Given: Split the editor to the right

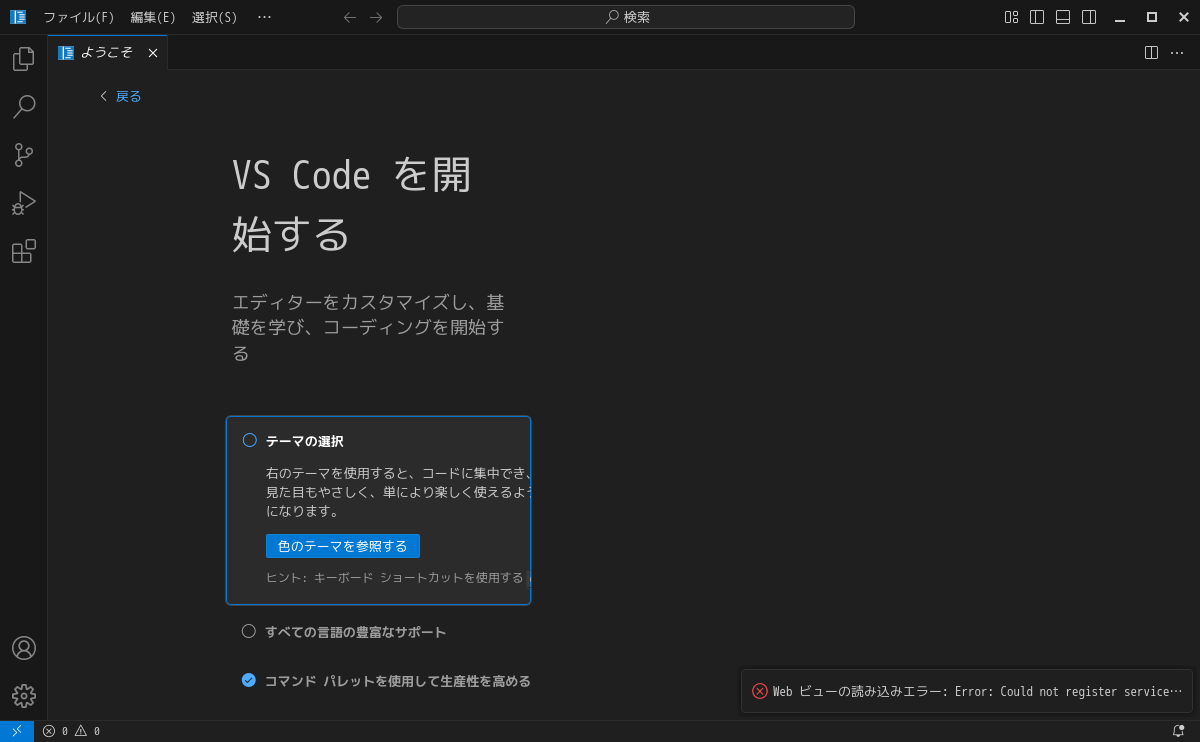Looking at the screenshot, I should (1151, 52).
